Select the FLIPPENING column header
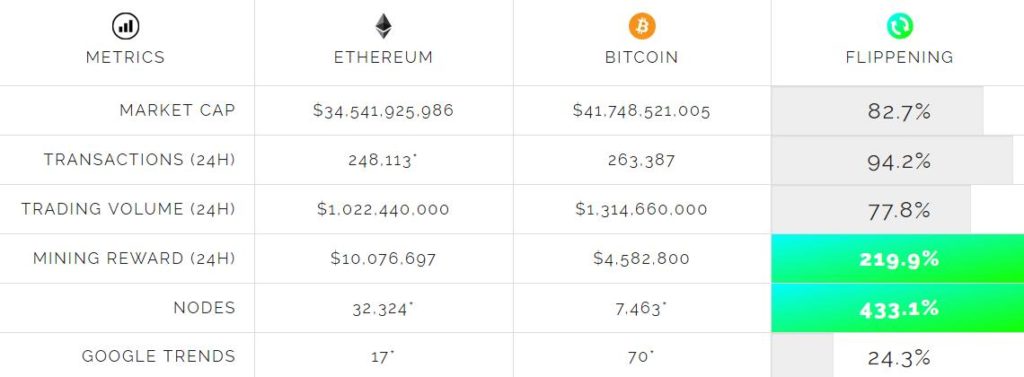Image resolution: width=1024 pixels, height=377 pixels. 899,57
